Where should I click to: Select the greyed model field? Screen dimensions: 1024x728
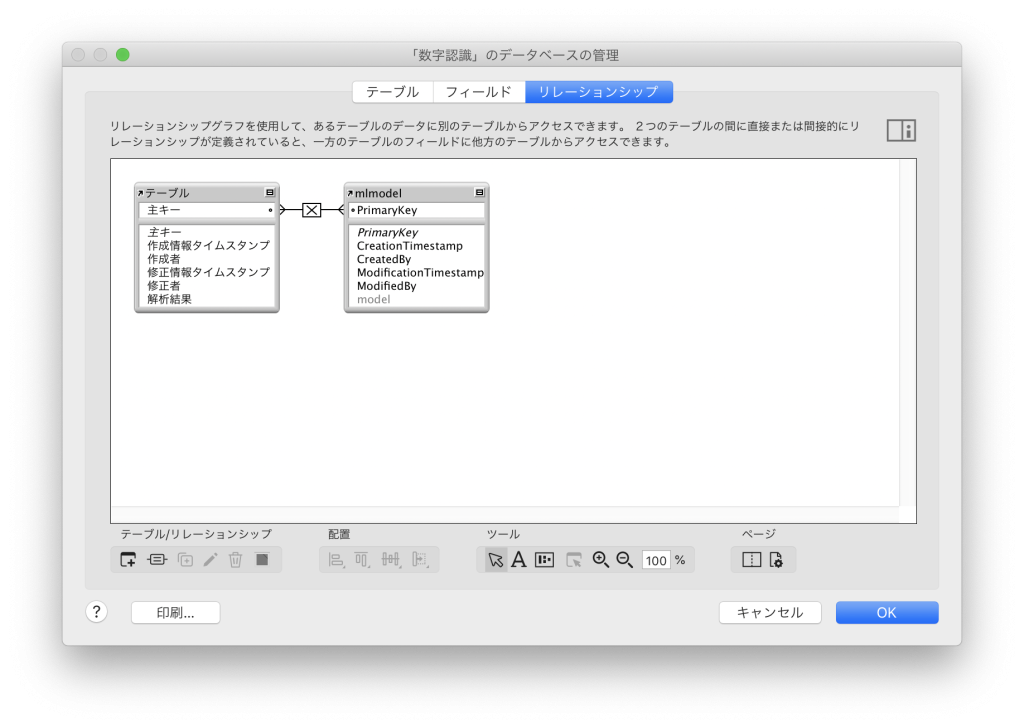click(x=374, y=299)
